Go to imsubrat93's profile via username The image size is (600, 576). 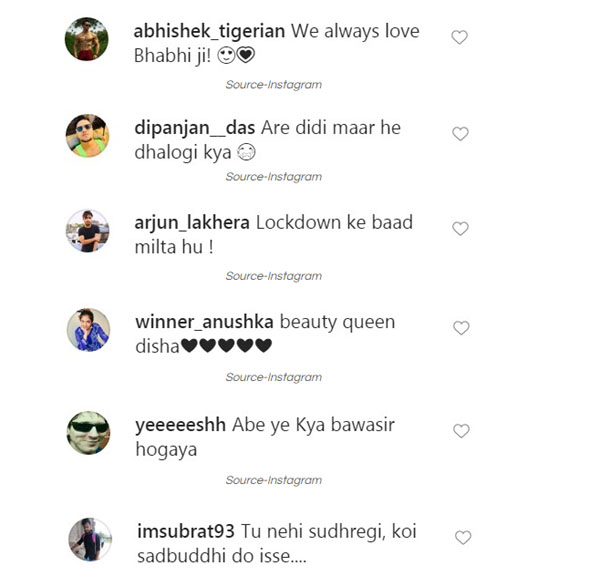[186, 531]
